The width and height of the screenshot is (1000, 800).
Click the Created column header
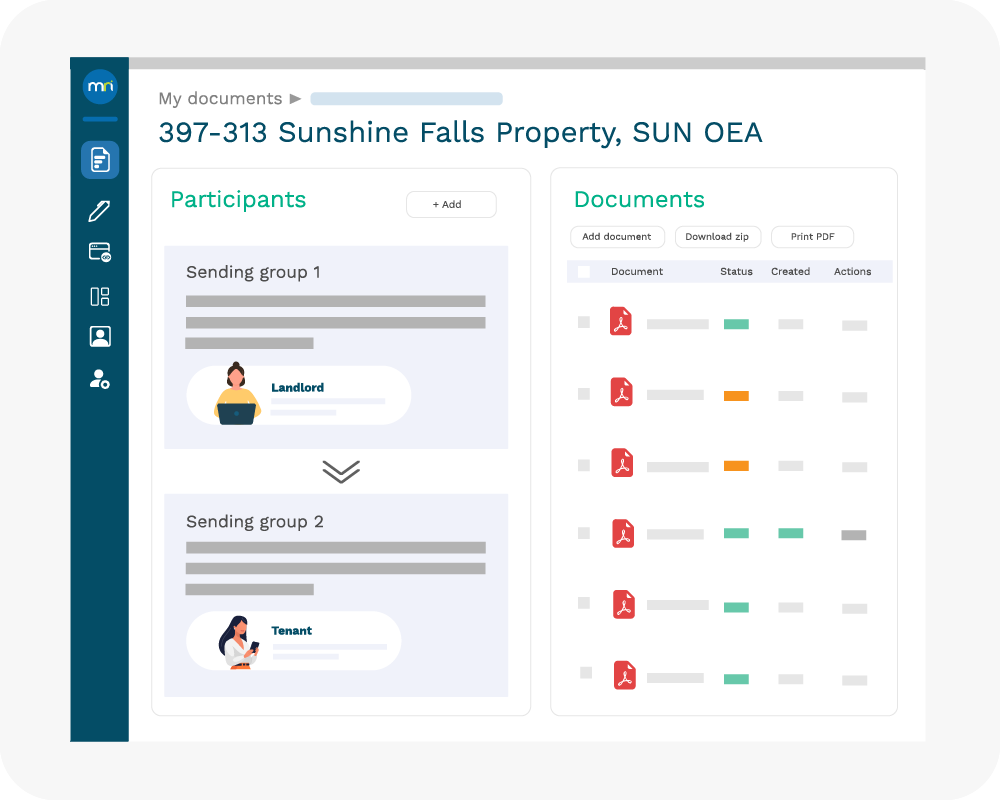click(x=790, y=272)
